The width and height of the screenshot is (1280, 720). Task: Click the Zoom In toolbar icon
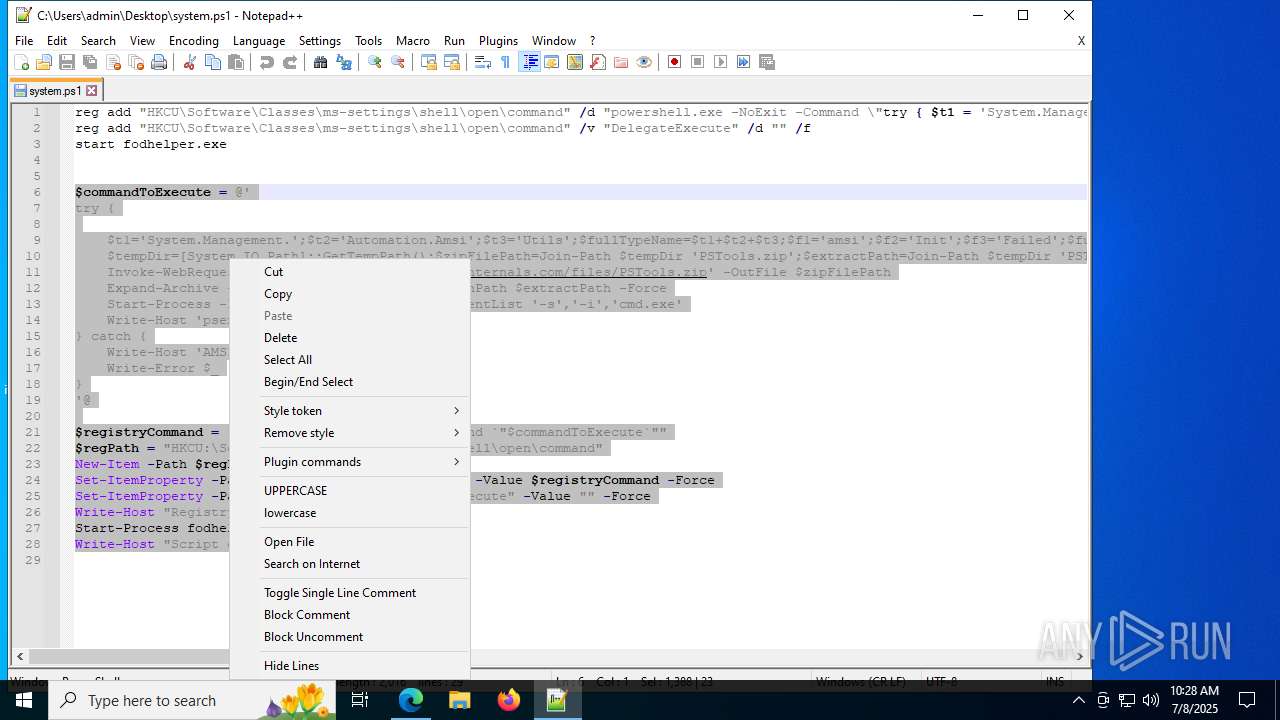(374, 62)
